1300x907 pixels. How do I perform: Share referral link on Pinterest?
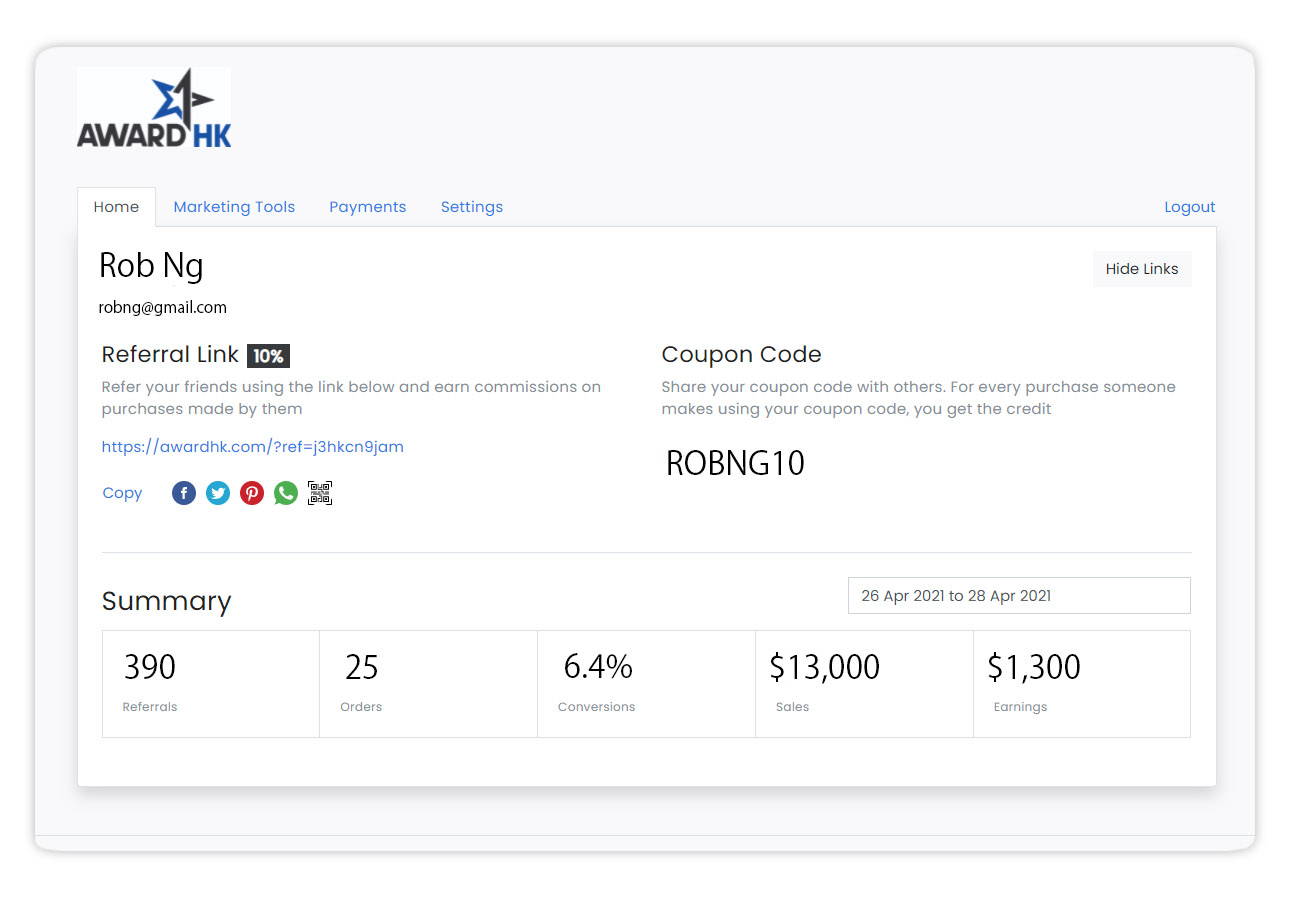252,493
